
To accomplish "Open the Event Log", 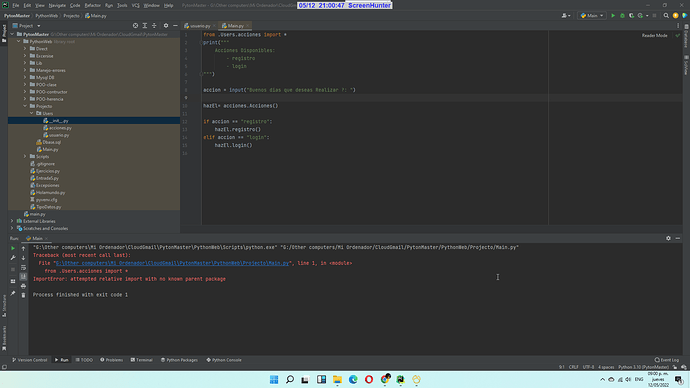I will tap(667, 360).
